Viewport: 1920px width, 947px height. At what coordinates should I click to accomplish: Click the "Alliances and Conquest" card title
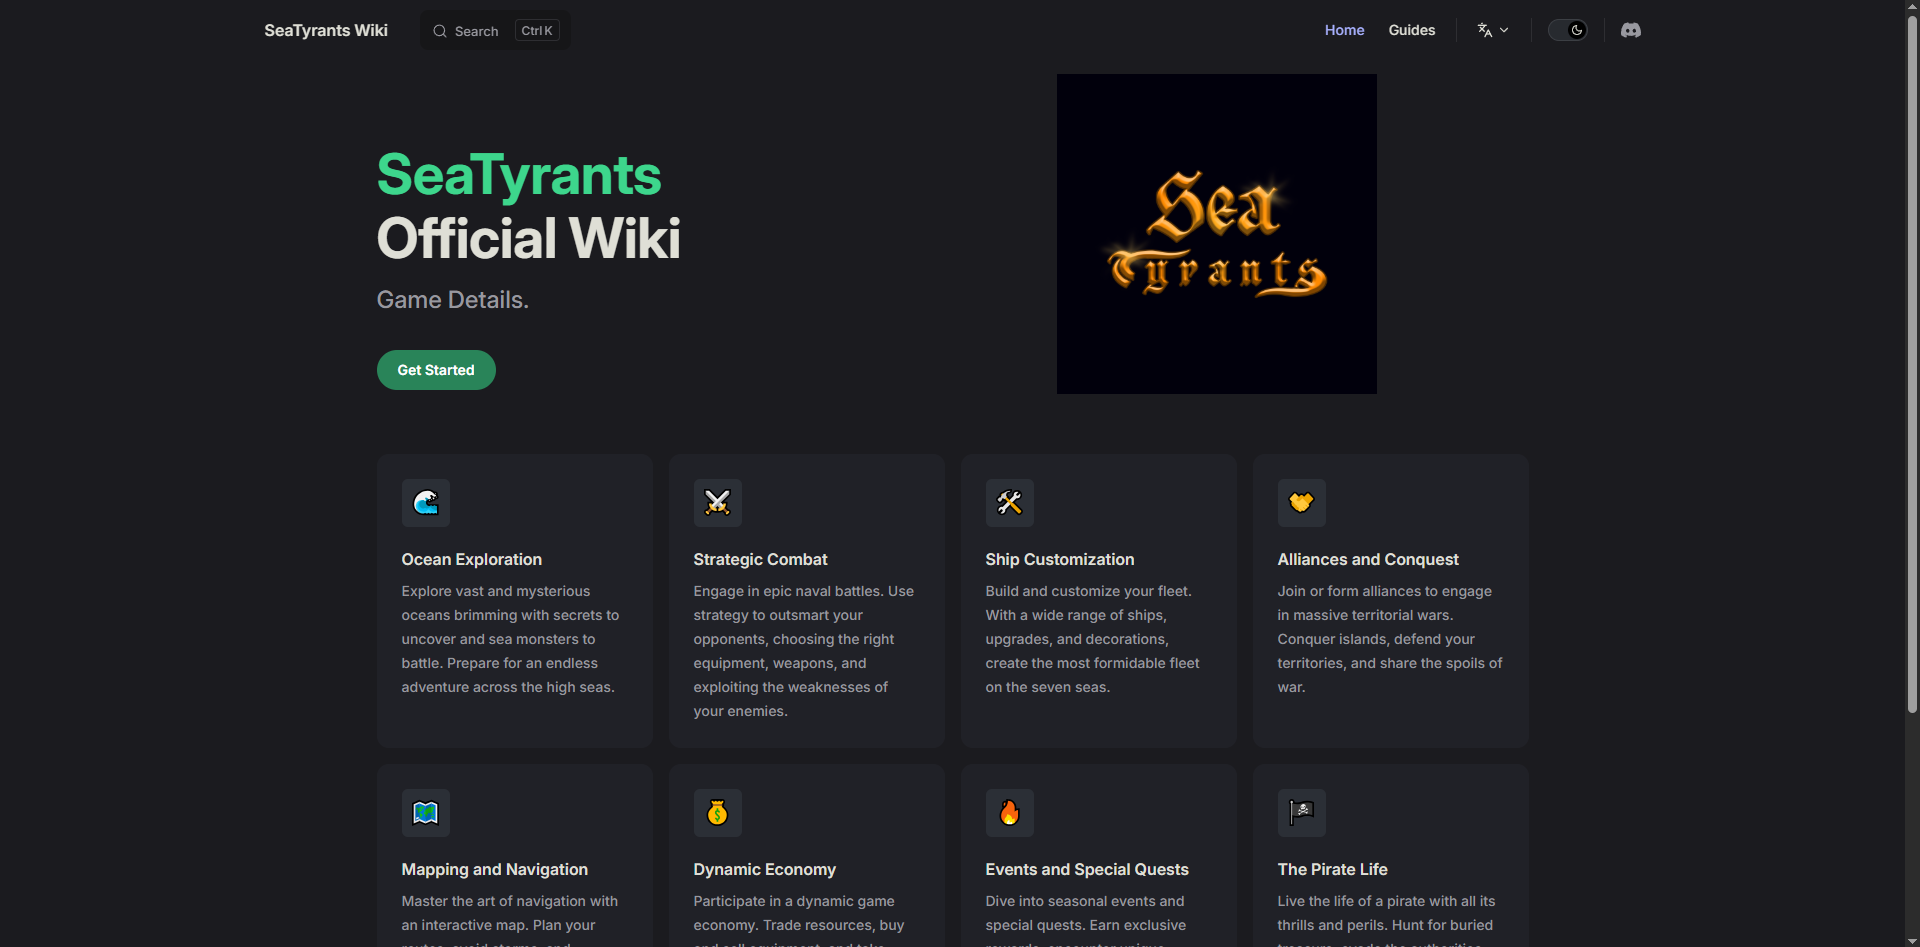click(1368, 559)
